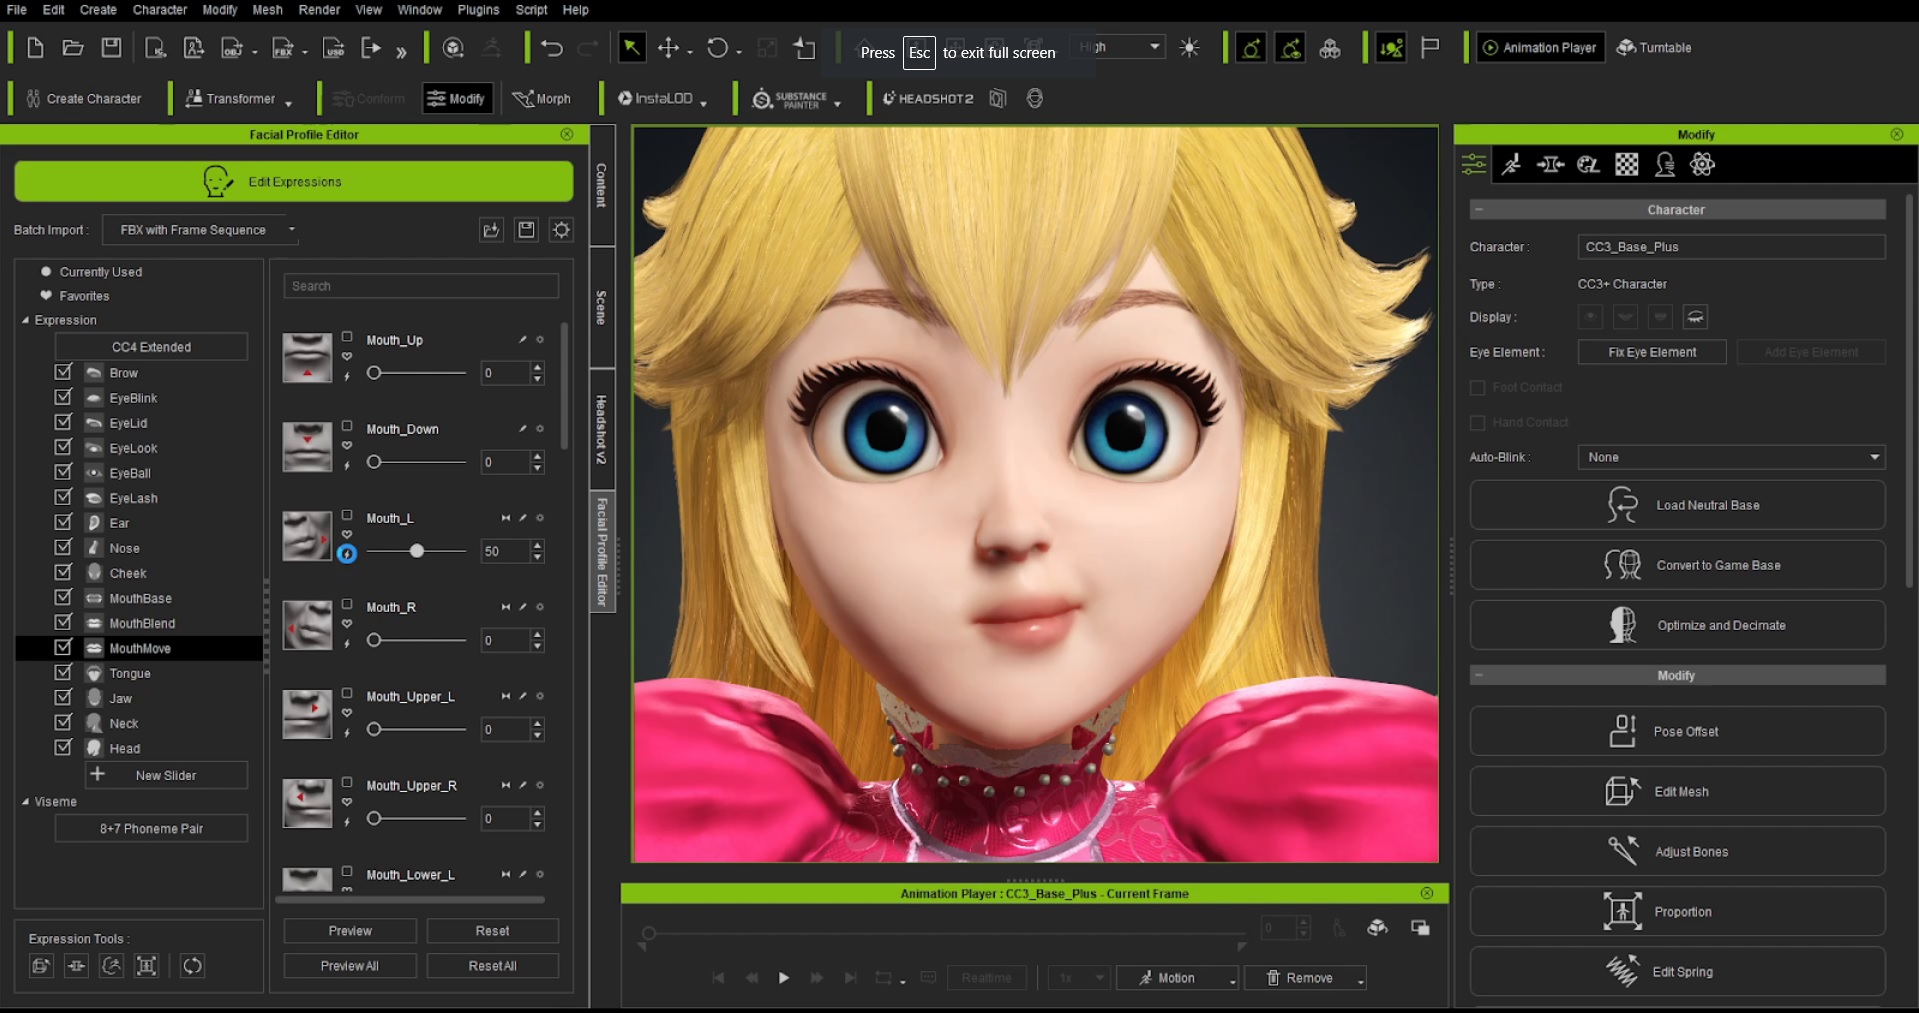Save project using floppy disk icon
The image size is (1919, 1013).
[x=111, y=47]
